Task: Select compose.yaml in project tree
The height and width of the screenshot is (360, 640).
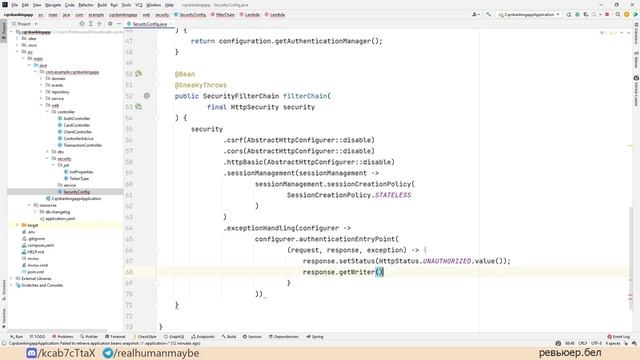Action: [38, 245]
